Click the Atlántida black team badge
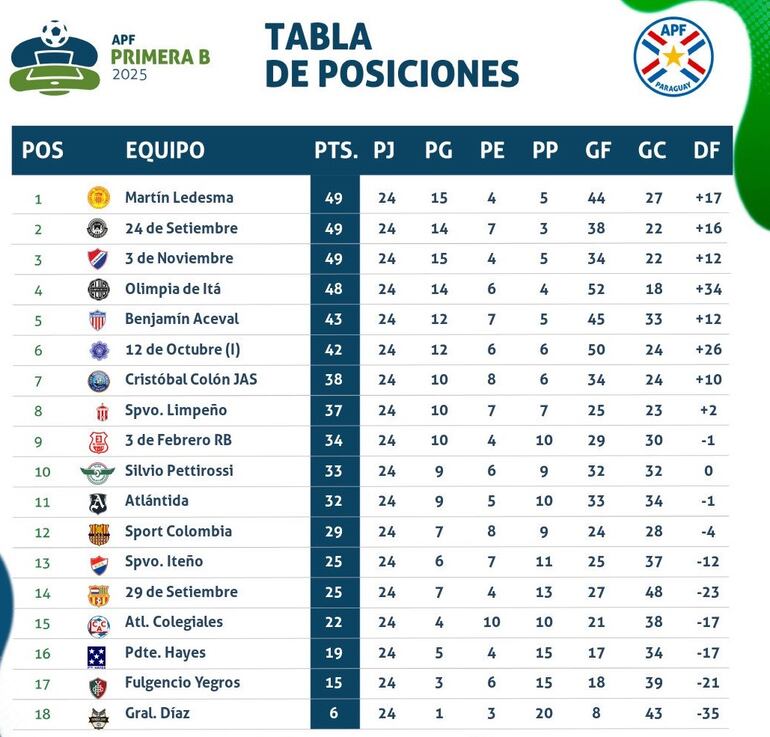The image size is (770, 737). click(98, 502)
